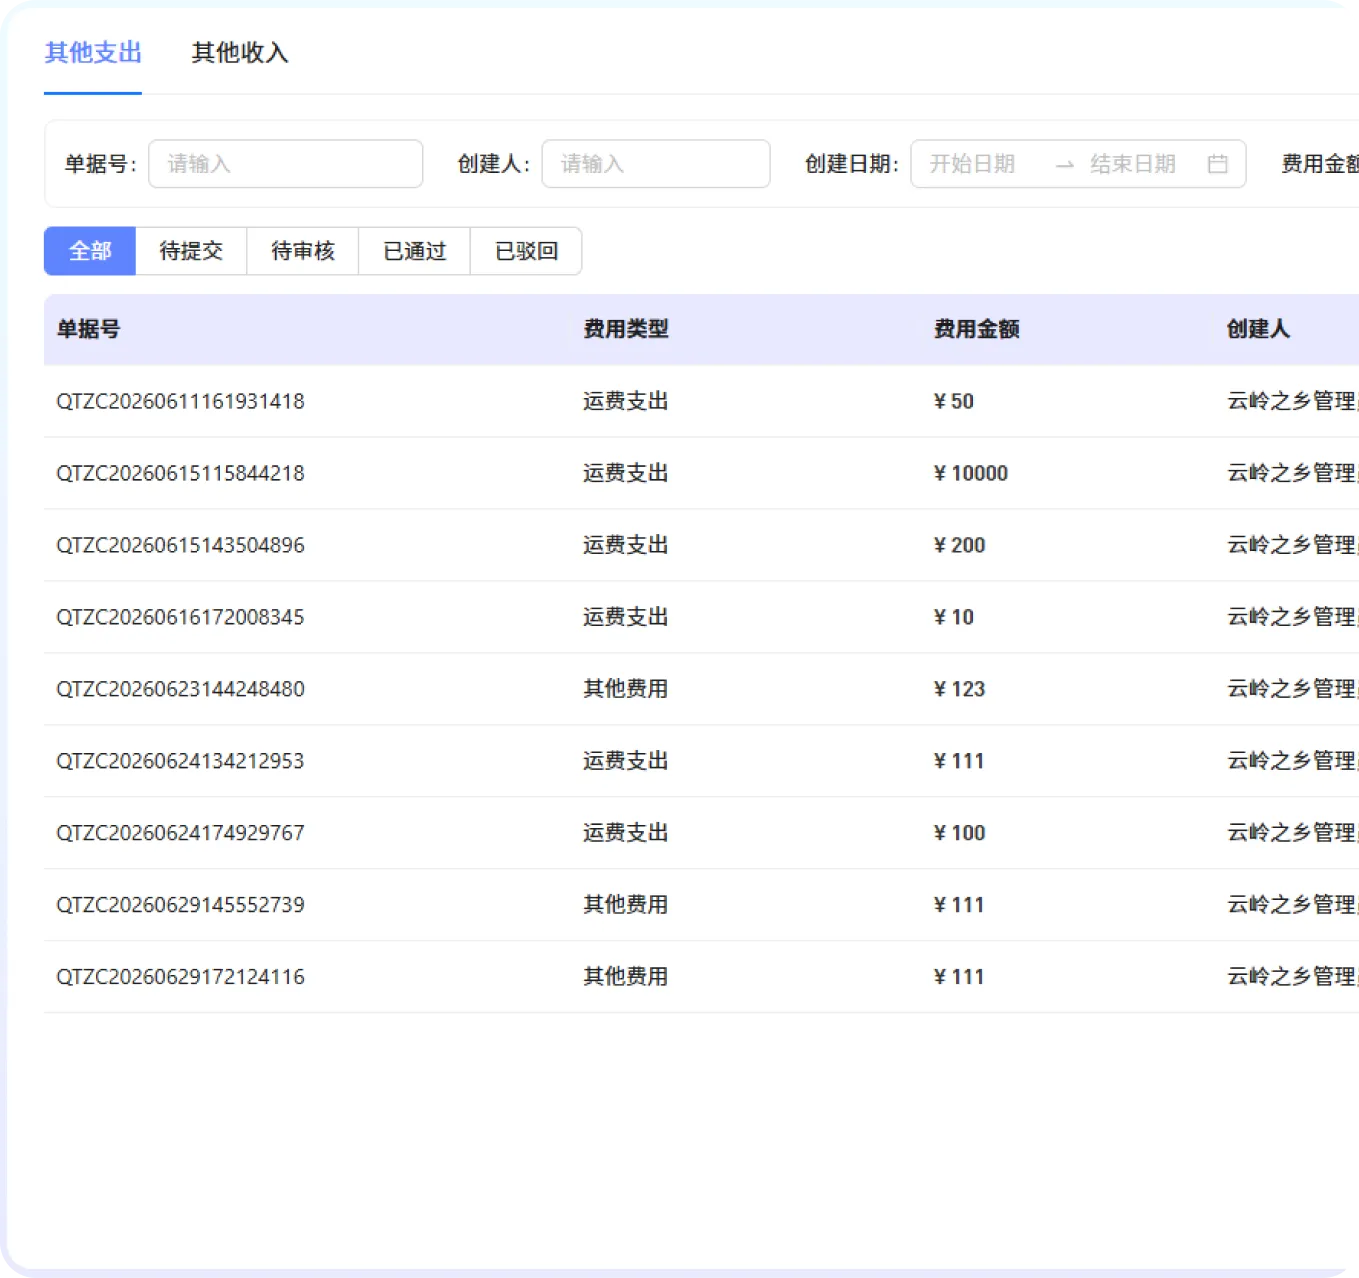Click the 创建人 column header
The width and height of the screenshot is (1359, 1278).
[x=1258, y=329]
